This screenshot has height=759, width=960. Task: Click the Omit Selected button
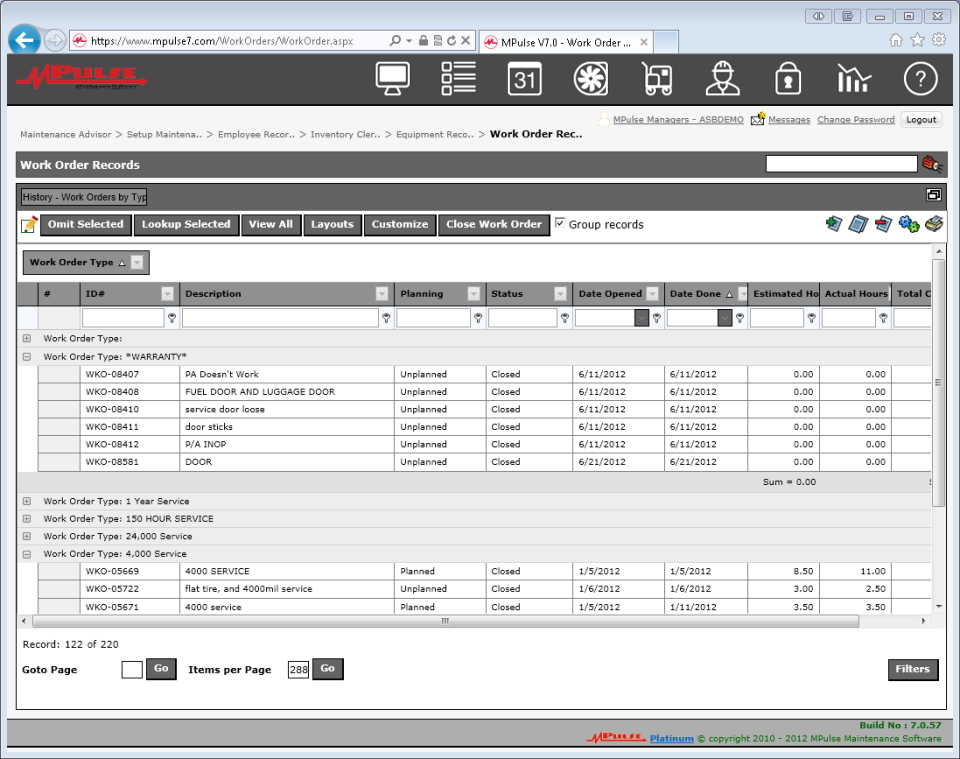click(x=86, y=225)
